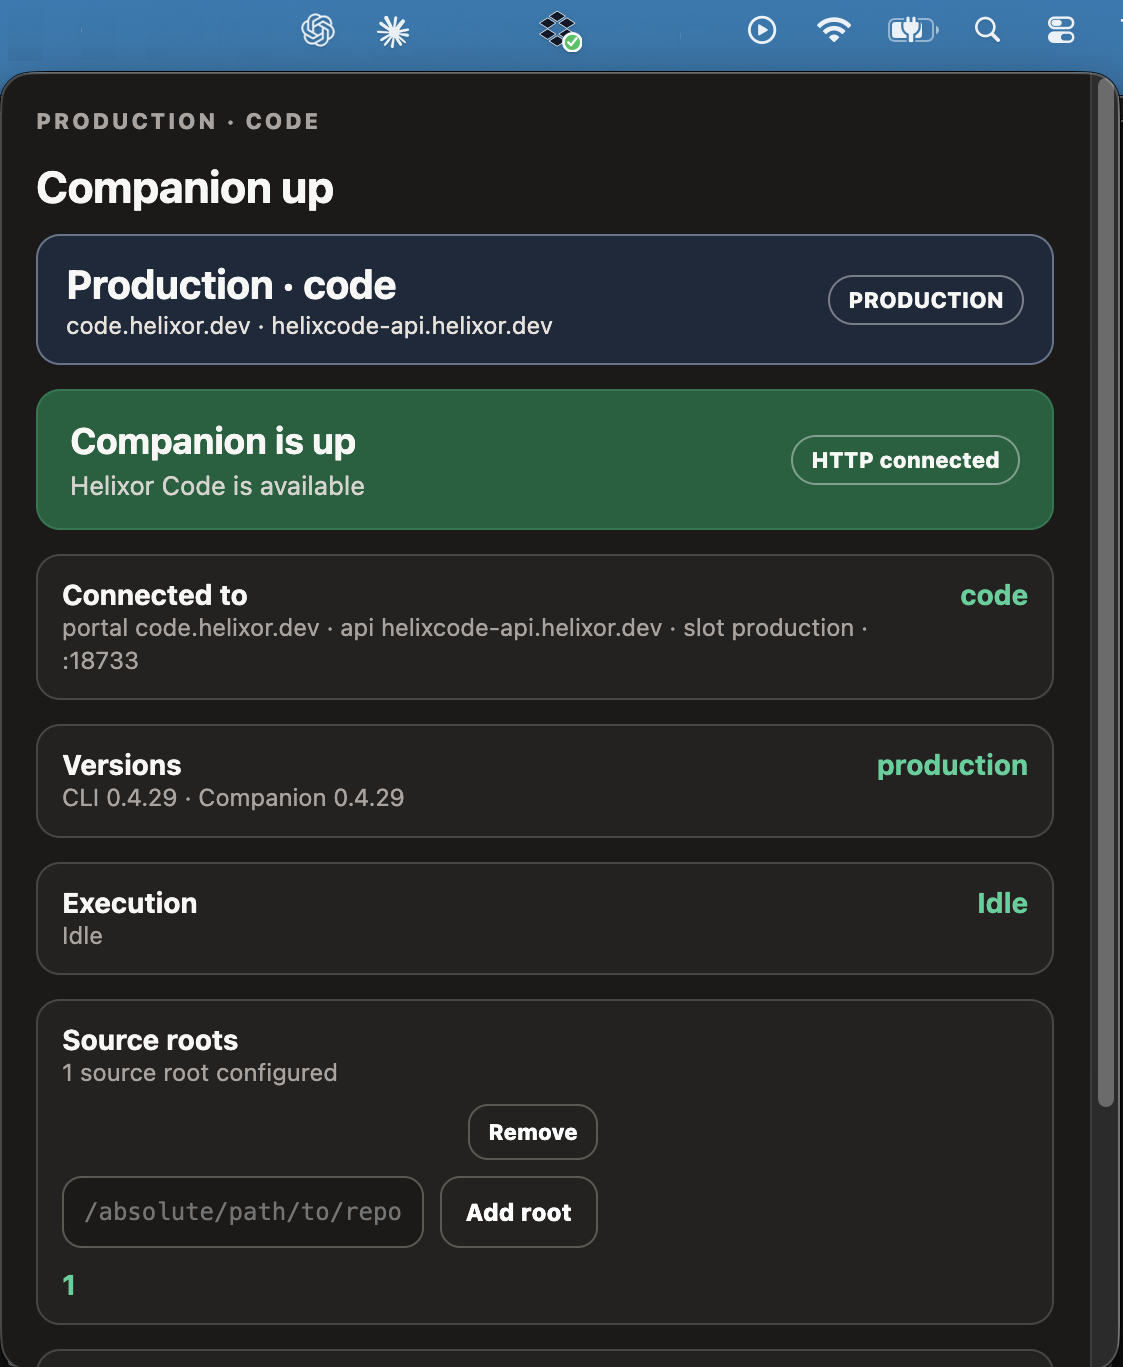
Task: Open Spotlight search magnifier icon
Action: coord(987,30)
